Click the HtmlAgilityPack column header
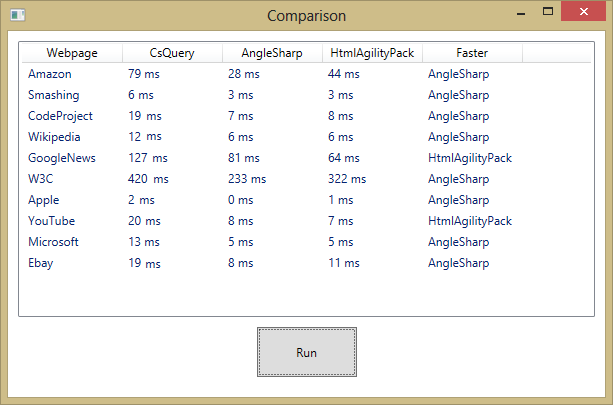 [373, 53]
